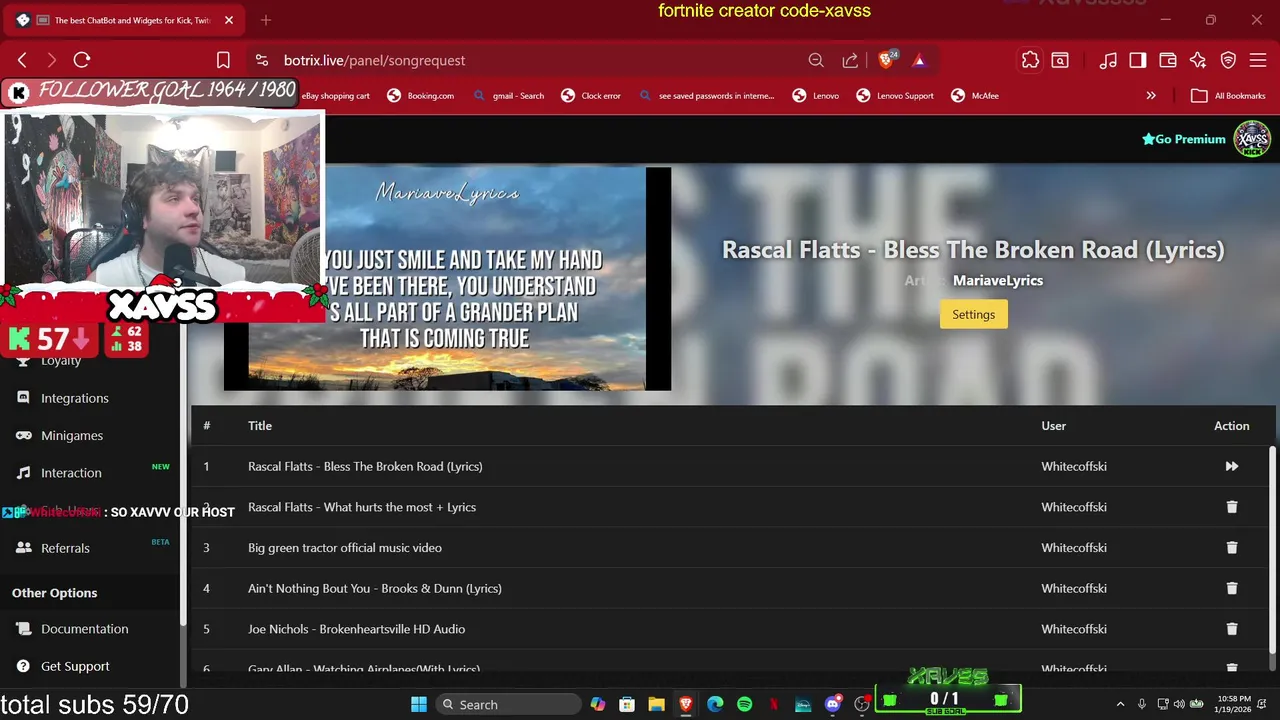Click the song video lyric thumbnail
Screen dimensions: 1280x720
447,278
